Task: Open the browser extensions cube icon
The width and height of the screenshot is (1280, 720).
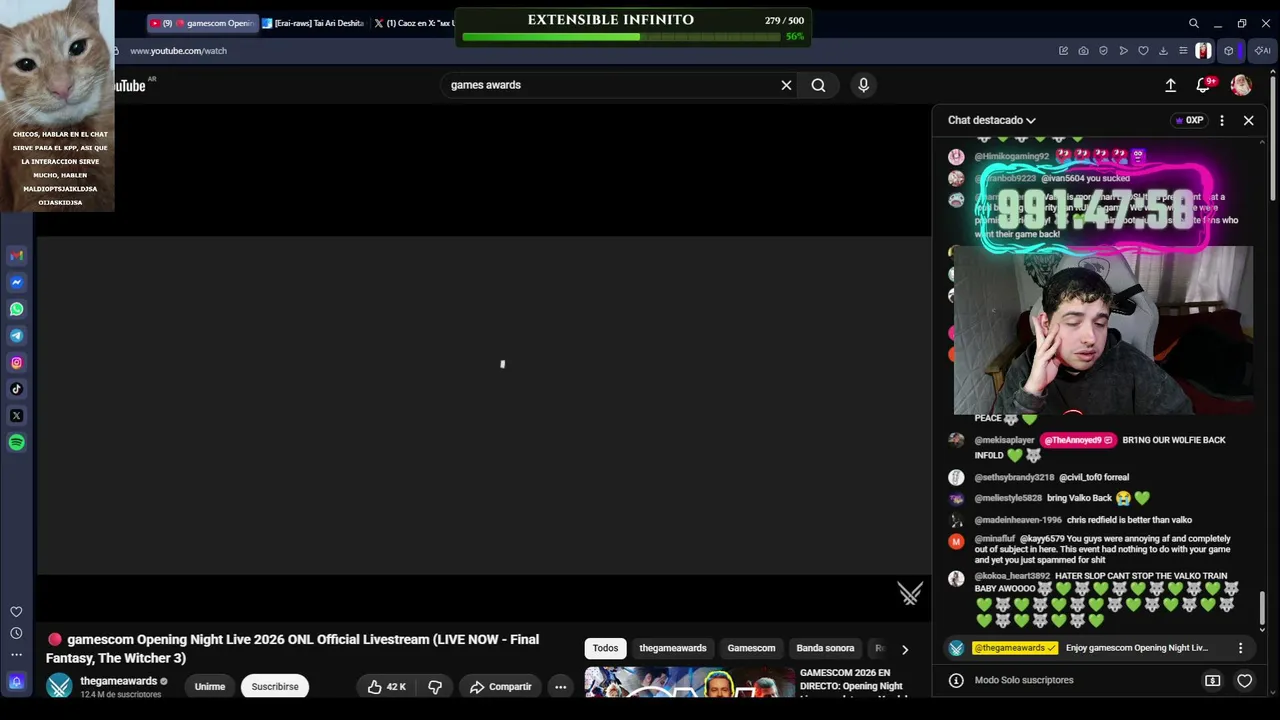Action: [1229, 51]
